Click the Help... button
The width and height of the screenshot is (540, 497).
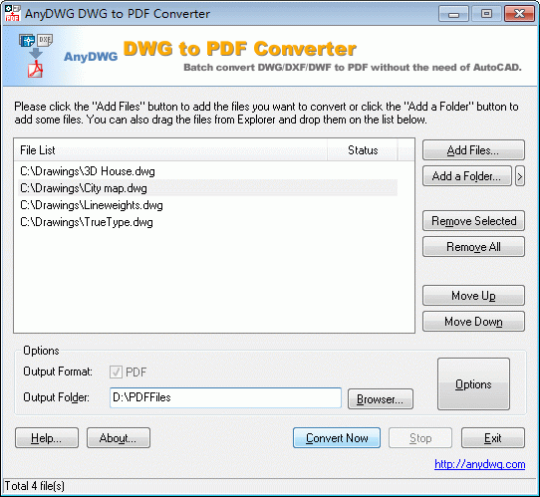47,438
